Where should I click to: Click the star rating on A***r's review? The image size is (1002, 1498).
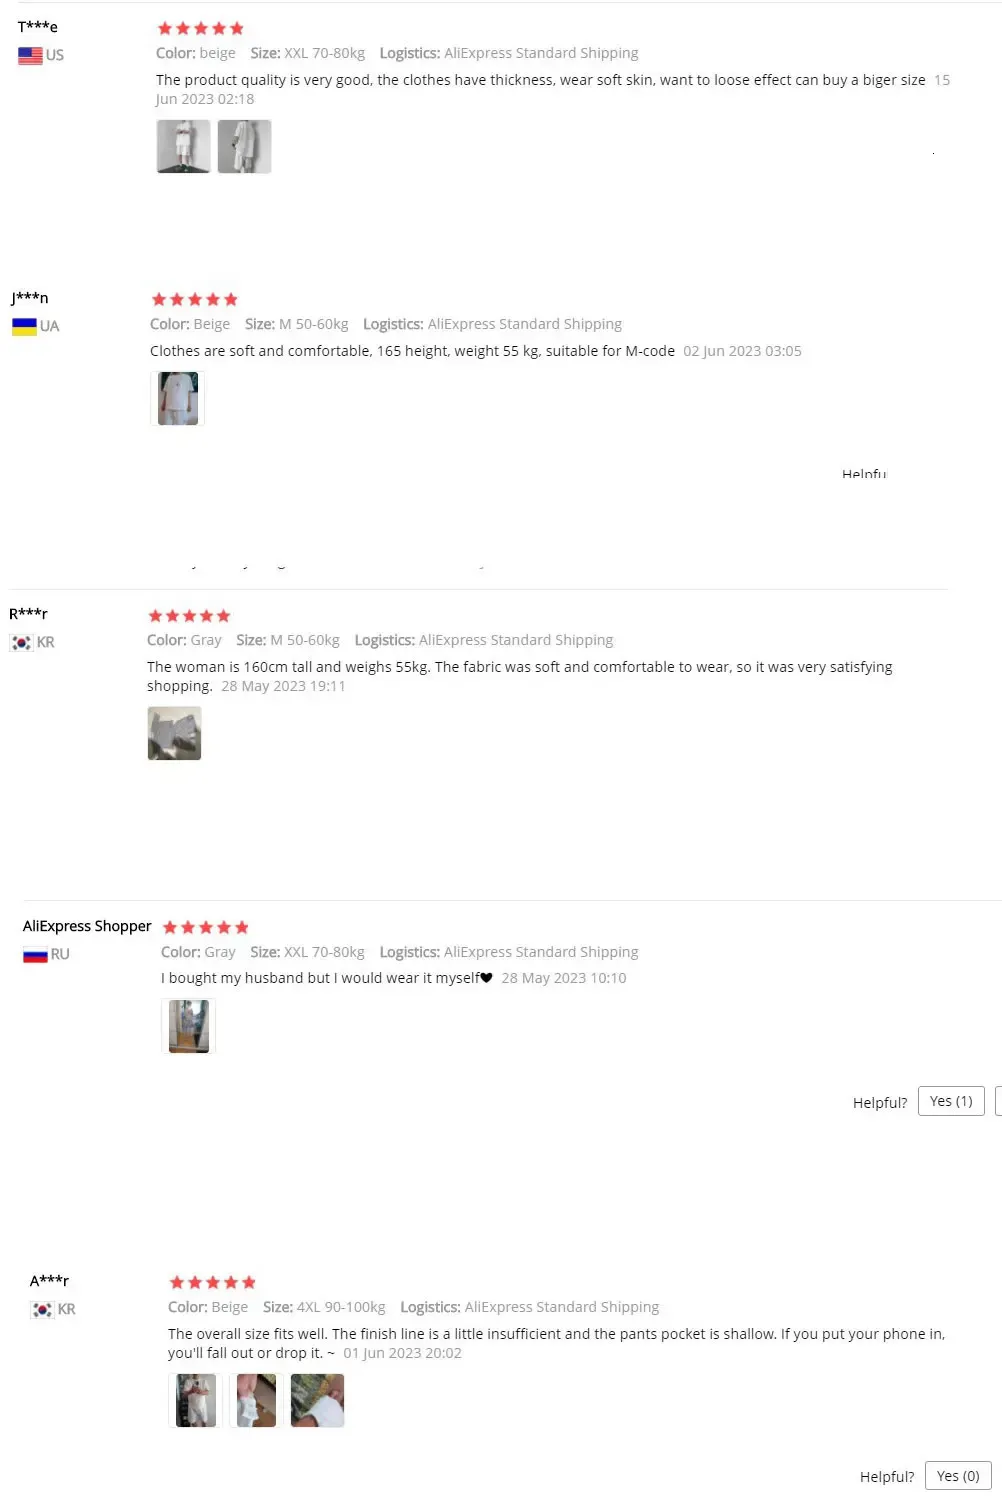coord(213,1283)
